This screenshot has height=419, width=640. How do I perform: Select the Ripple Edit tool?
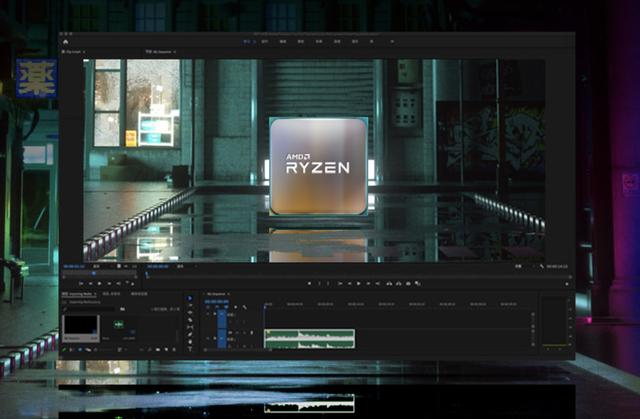point(190,312)
